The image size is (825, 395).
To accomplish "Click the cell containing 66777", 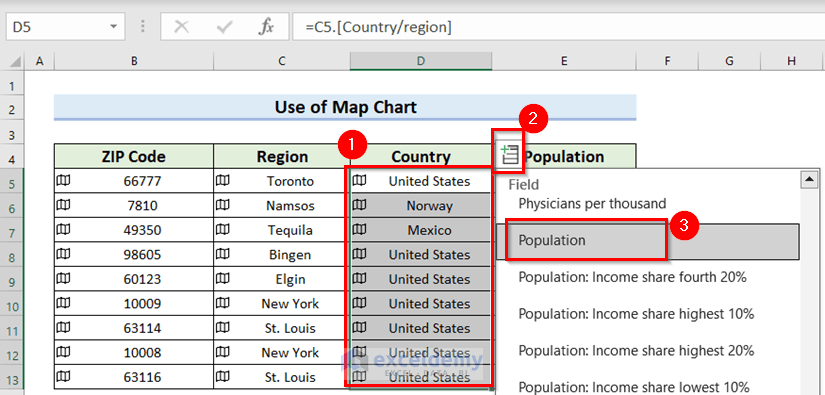I will [x=134, y=181].
